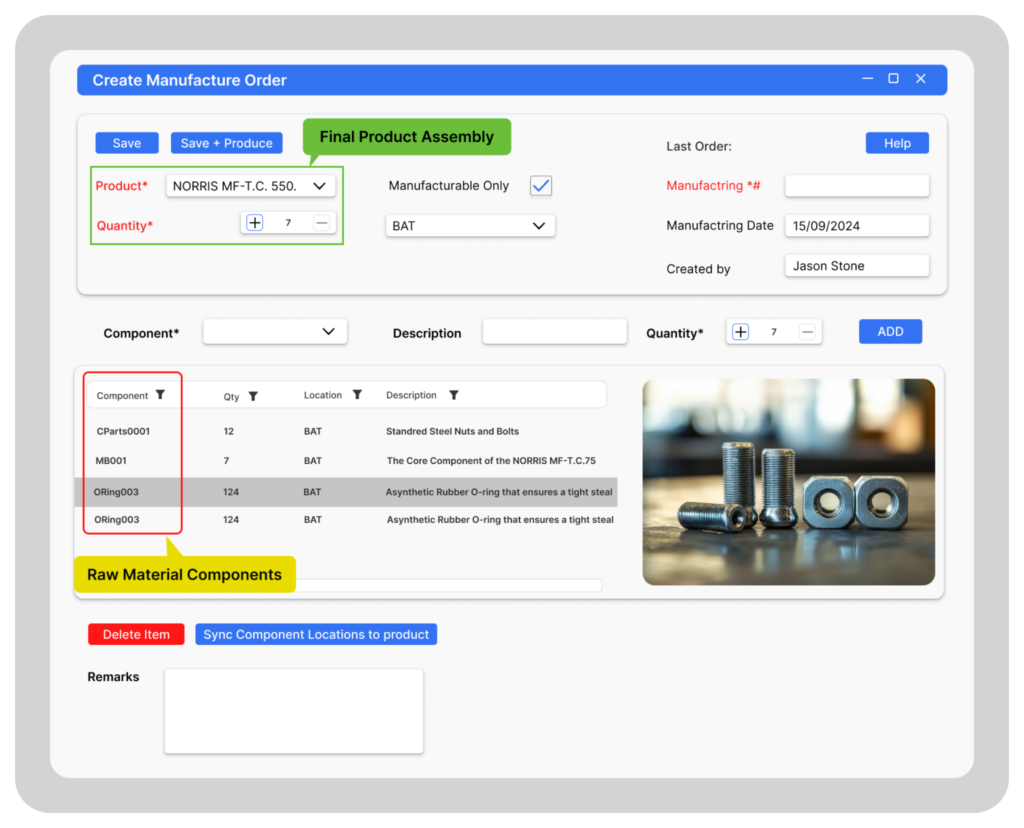Select the highlighted ORing003 row
The height and width of the screenshot is (828, 1024).
[x=346, y=492]
